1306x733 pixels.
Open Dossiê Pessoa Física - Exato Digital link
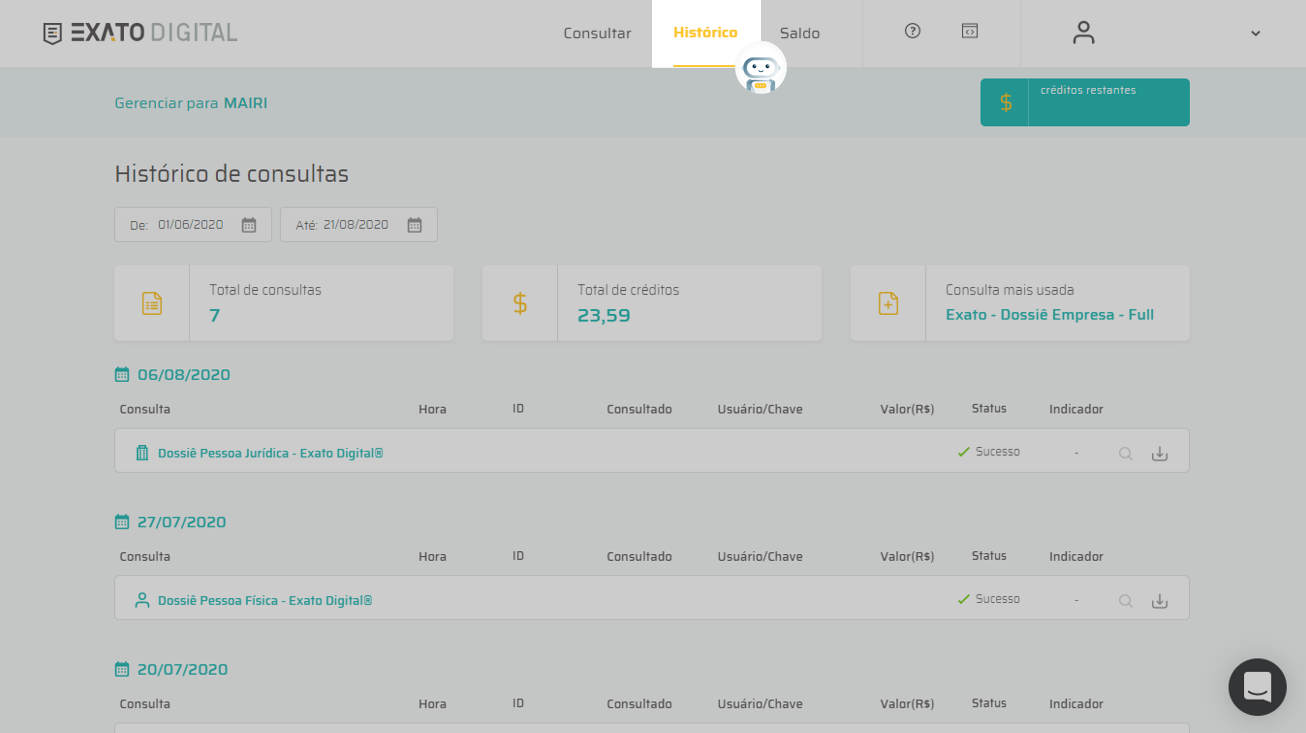[x=265, y=601]
